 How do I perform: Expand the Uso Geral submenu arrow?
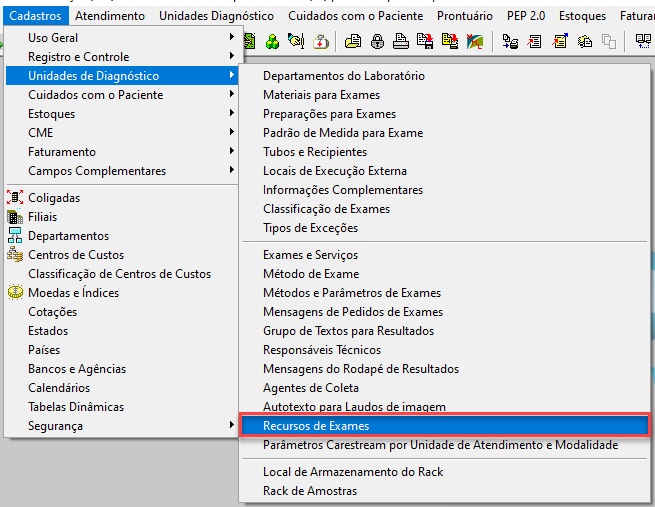[231, 37]
